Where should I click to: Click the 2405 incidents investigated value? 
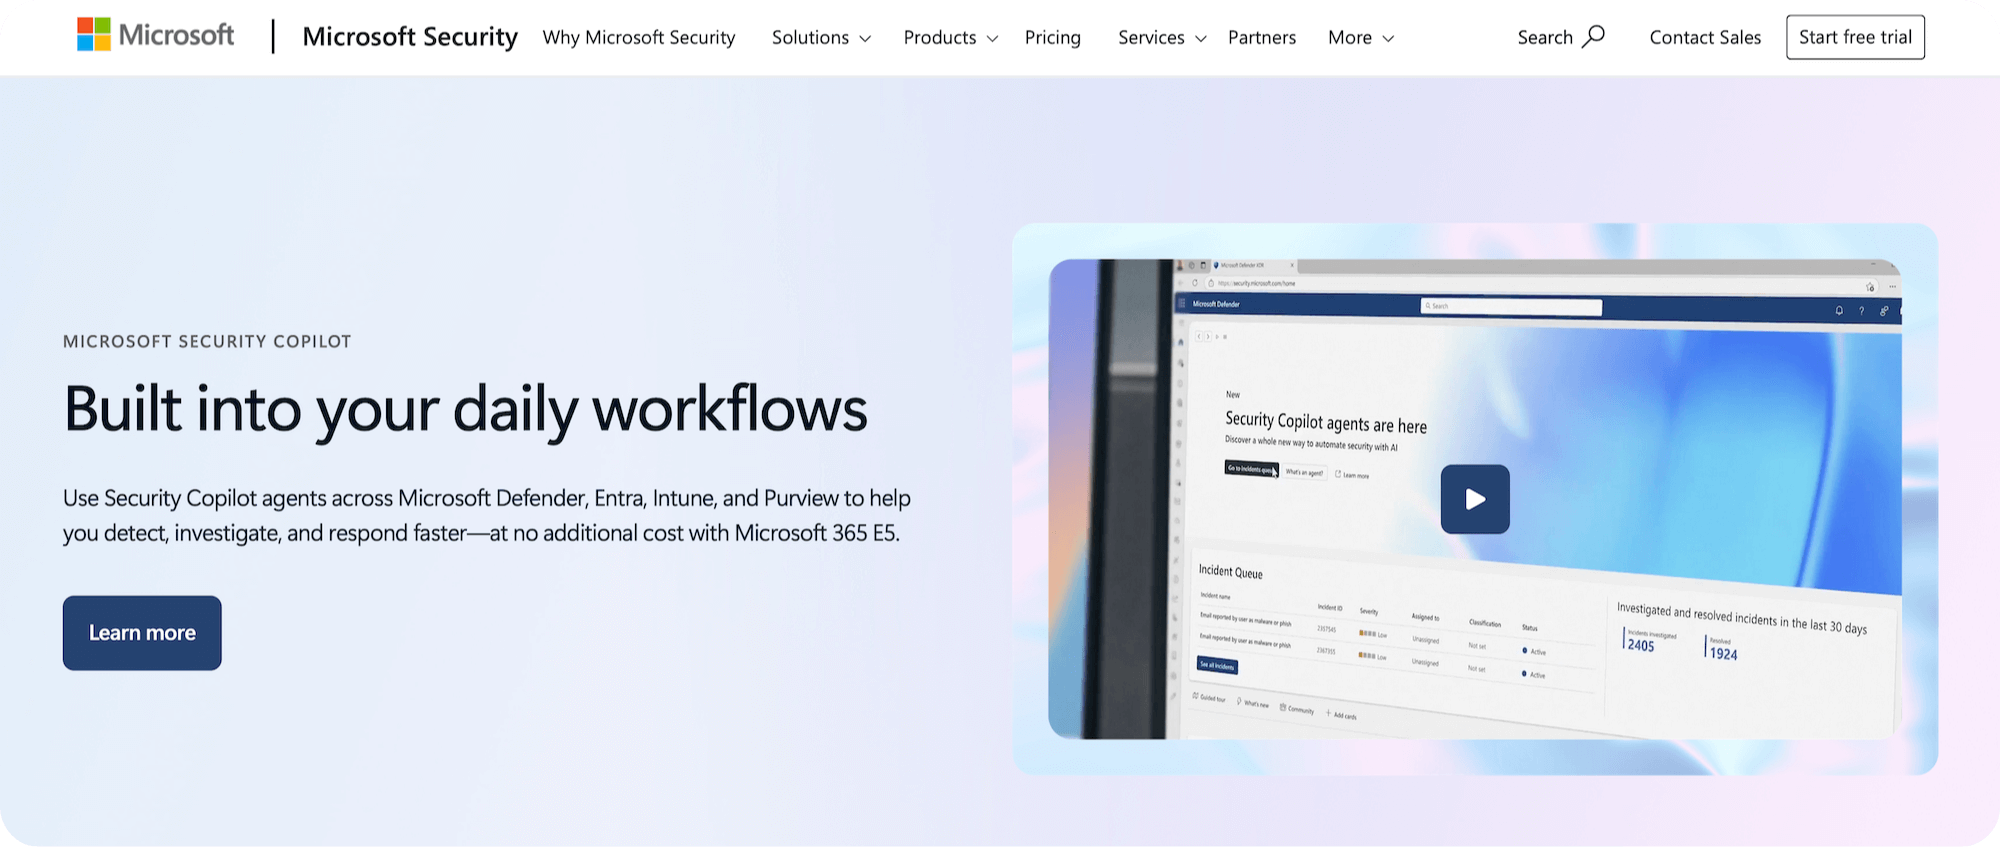1641,645
